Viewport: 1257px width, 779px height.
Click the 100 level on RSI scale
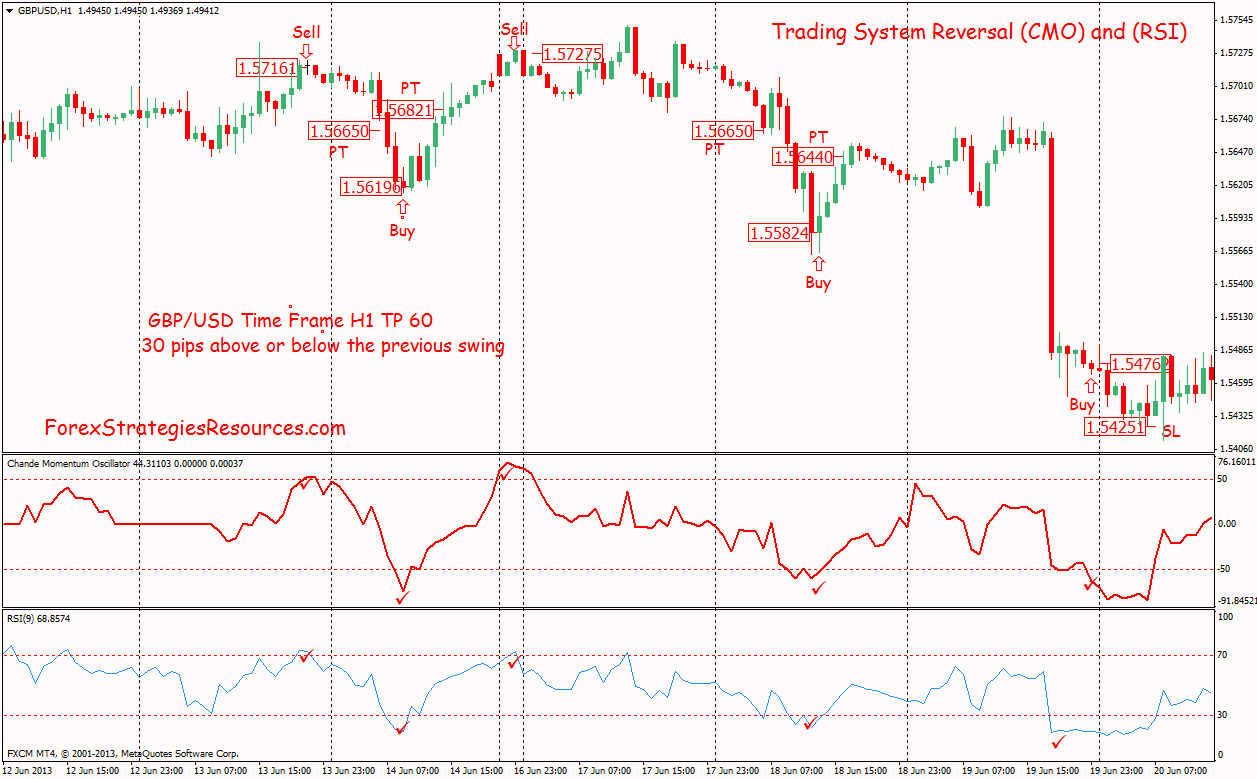pos(1227,618)
